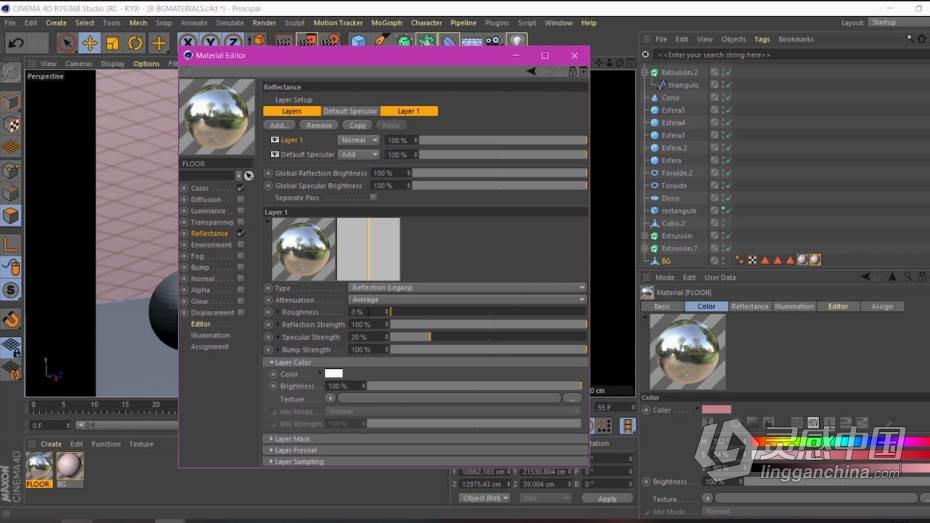Enable the Diffusion channel checkbox
930x523 pixels.
pyautogui.click(x=241, y=199)
